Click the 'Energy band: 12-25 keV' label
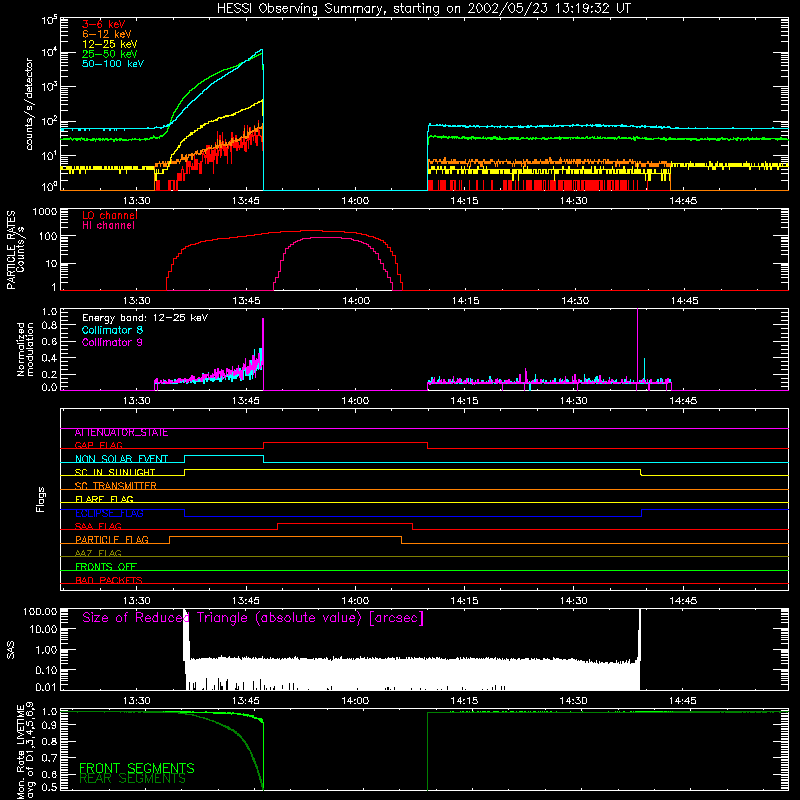Viewport: 800px width, 800px height. tap(145, 318)
